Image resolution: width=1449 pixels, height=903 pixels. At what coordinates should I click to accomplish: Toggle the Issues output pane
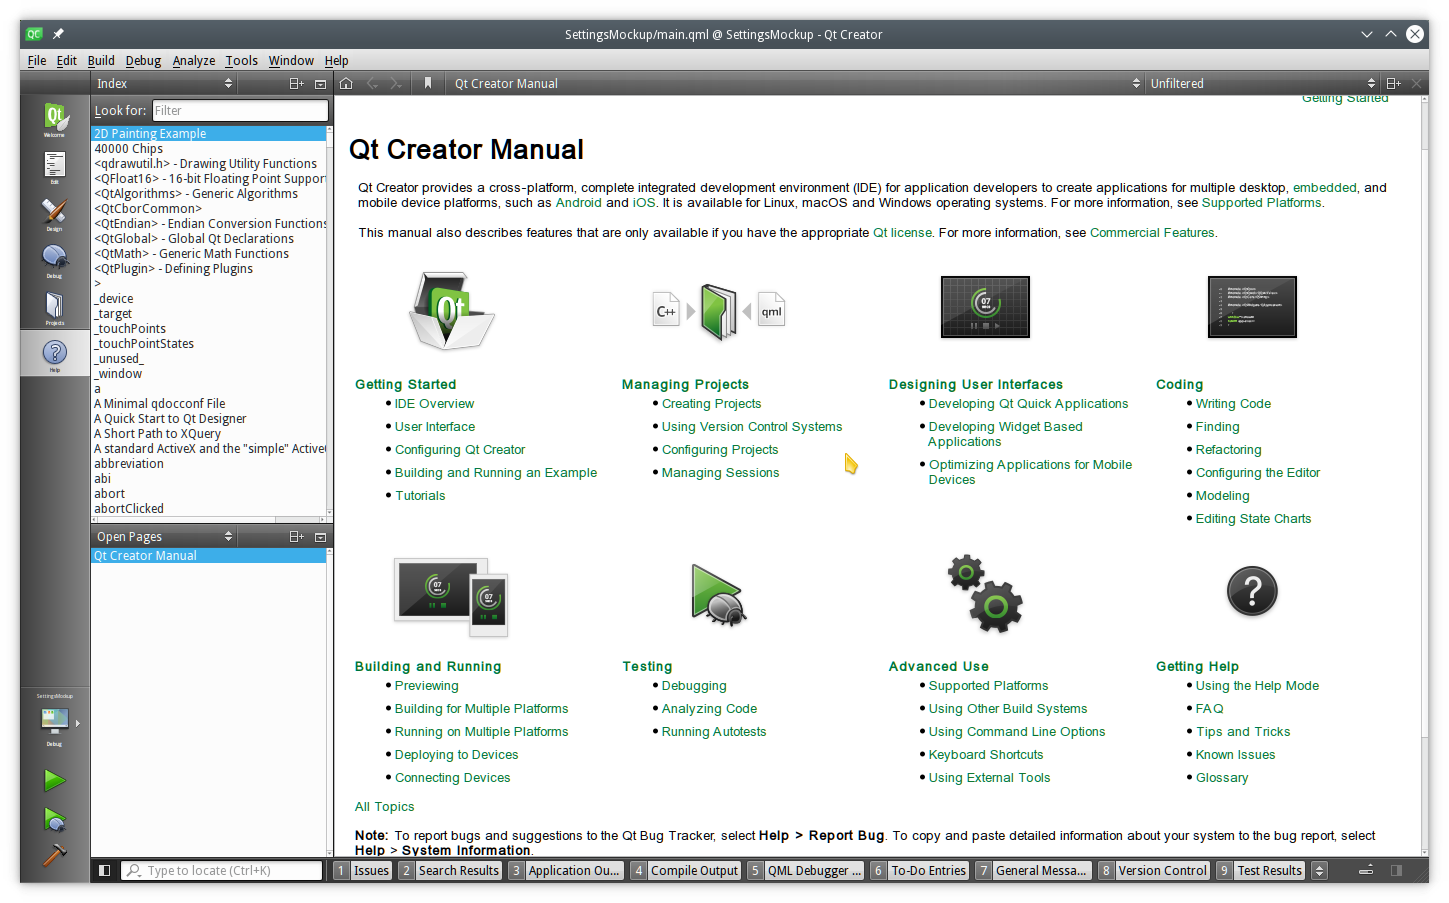pyautogui.click(x=362, y=871)
